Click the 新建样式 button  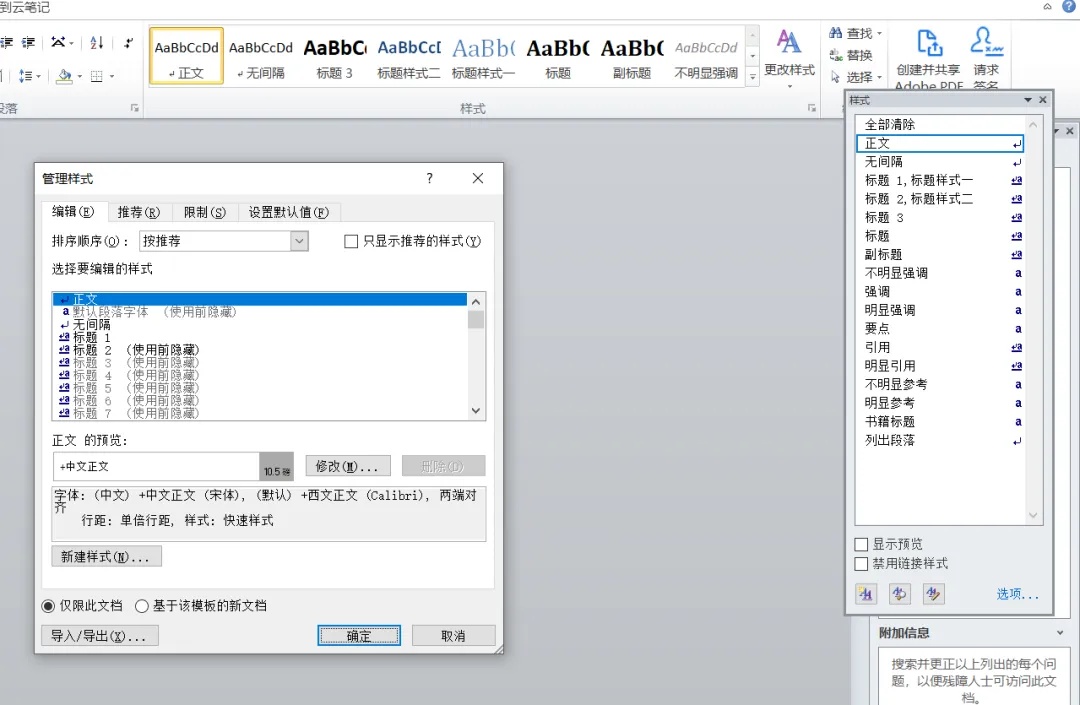click(x=106, y=556)
